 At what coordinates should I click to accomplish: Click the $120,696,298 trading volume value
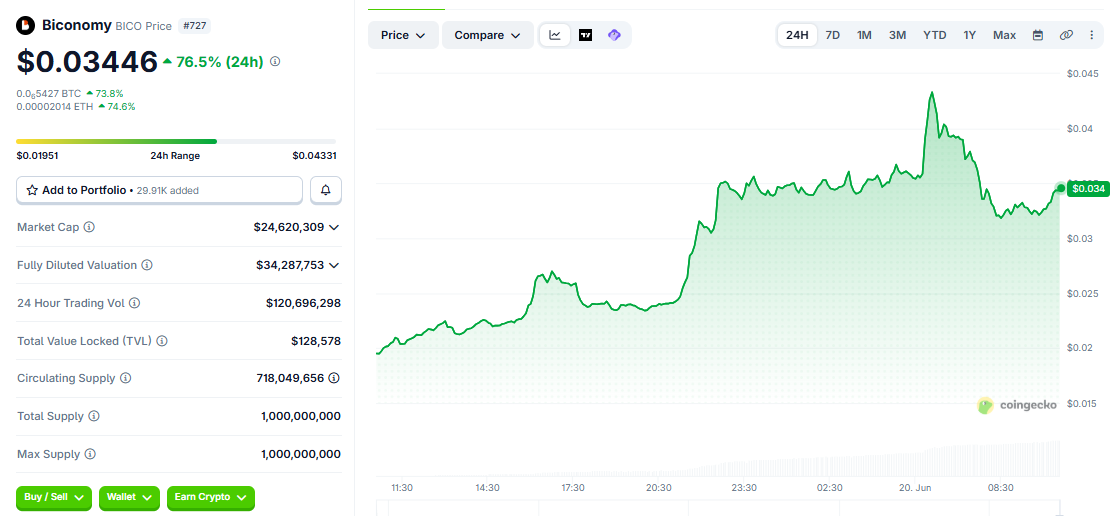pos(303,303)
